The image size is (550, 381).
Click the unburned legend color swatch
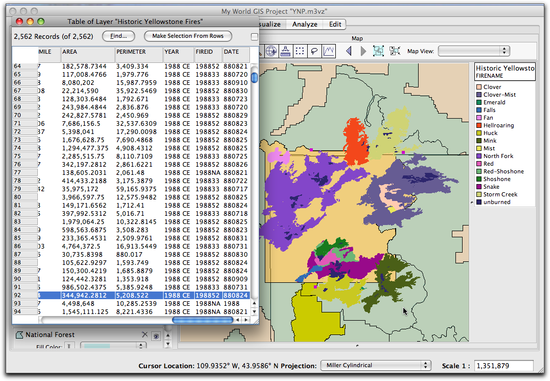pos(479,202)
